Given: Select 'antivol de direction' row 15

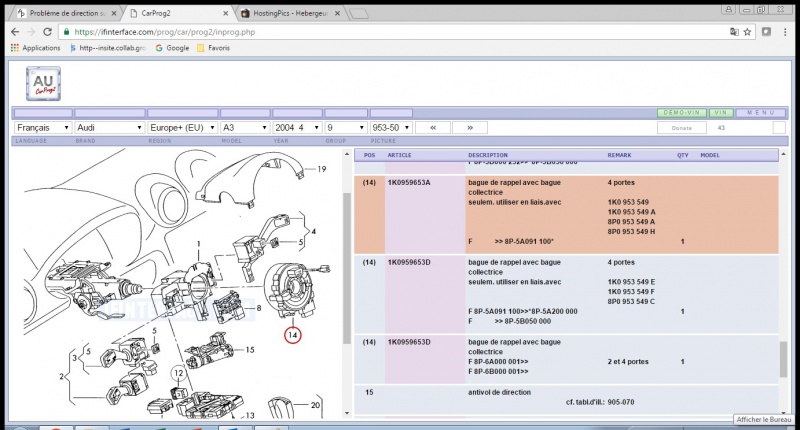Looking at the screenshot, I should [566, 399].
